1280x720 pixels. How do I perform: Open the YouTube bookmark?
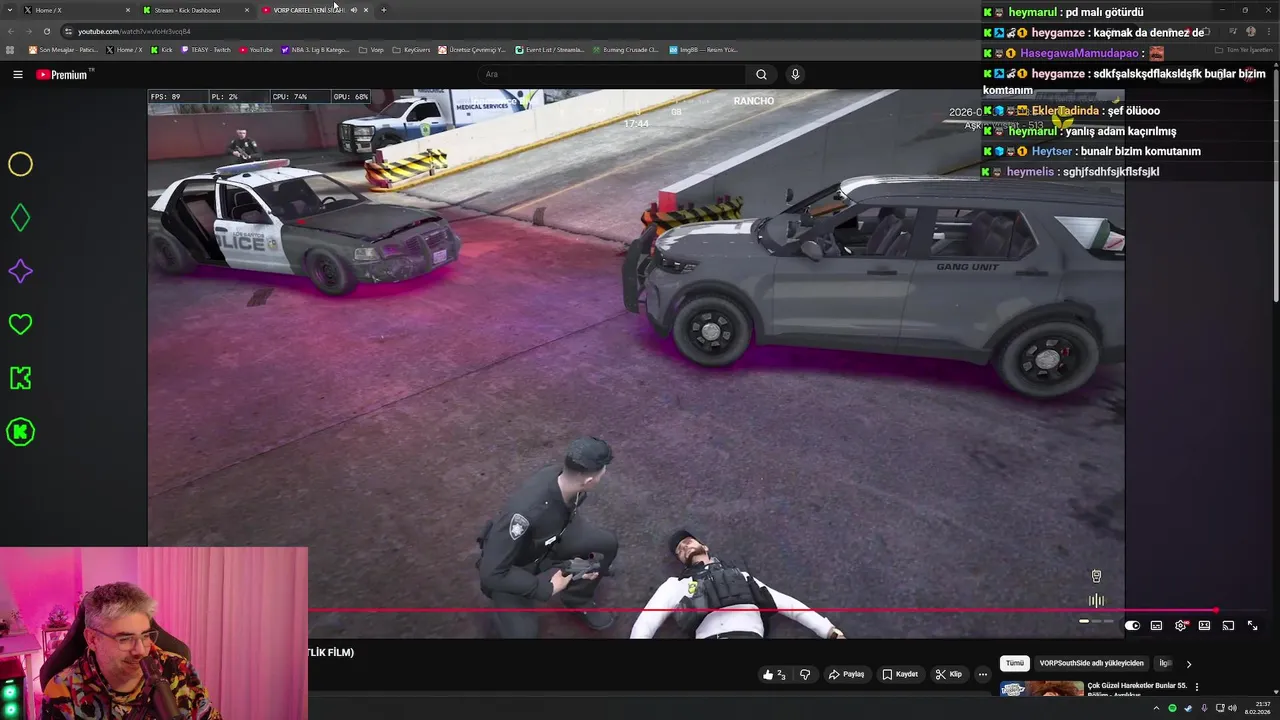[x=256, y=50]
